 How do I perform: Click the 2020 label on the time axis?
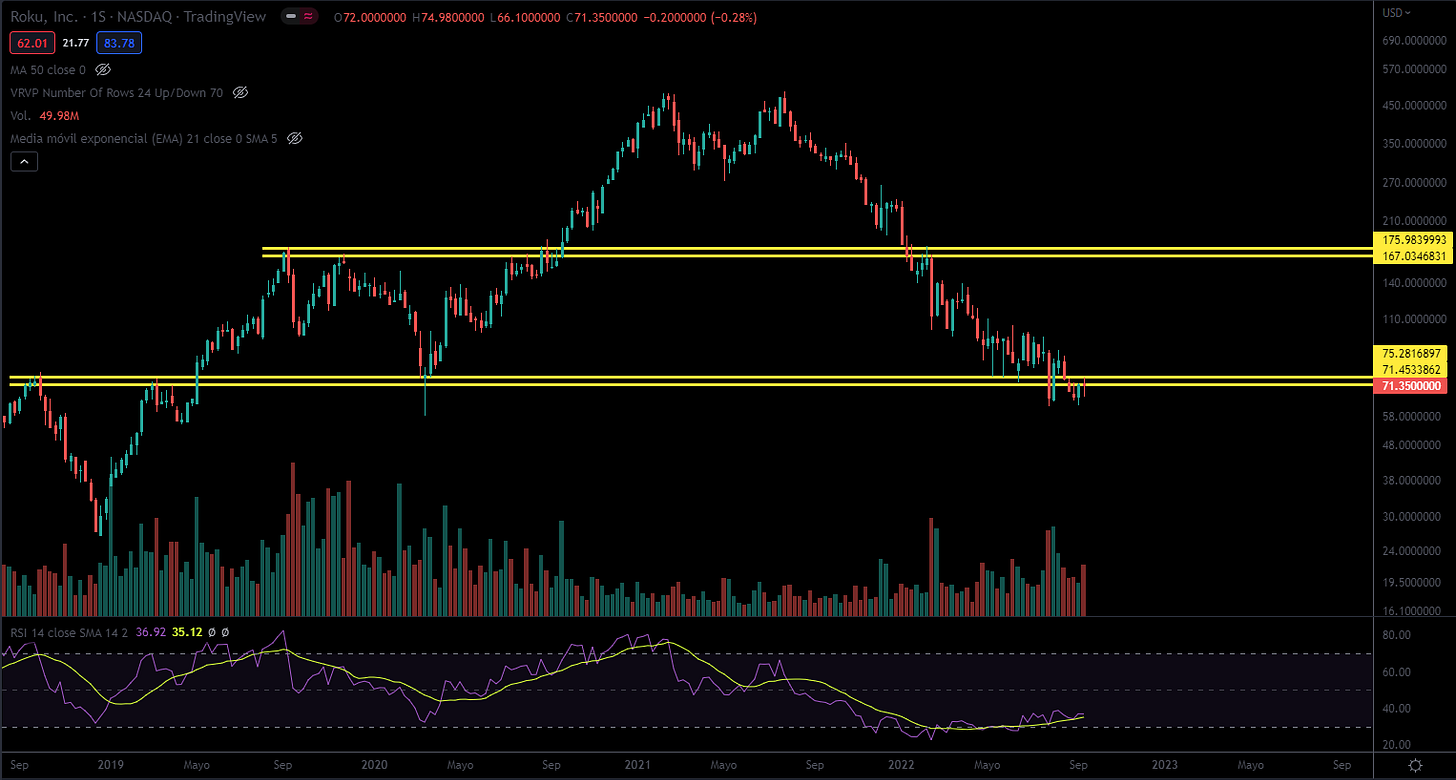pyautogui.click(x=374, y=764)
